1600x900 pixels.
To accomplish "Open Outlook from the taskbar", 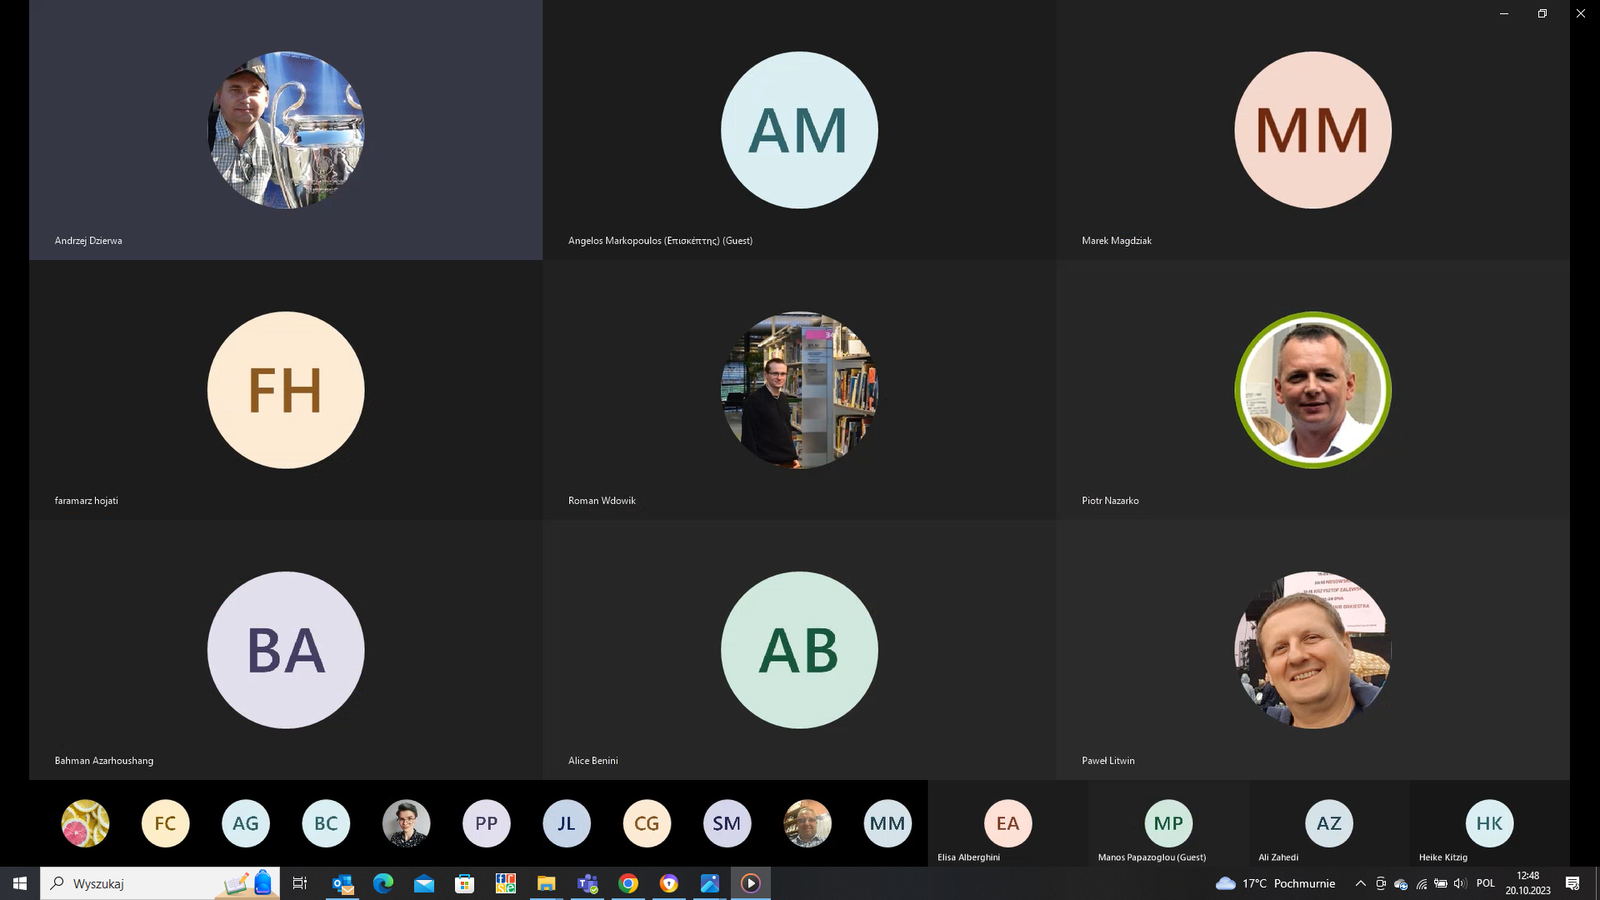I will [x=343, y=883].
